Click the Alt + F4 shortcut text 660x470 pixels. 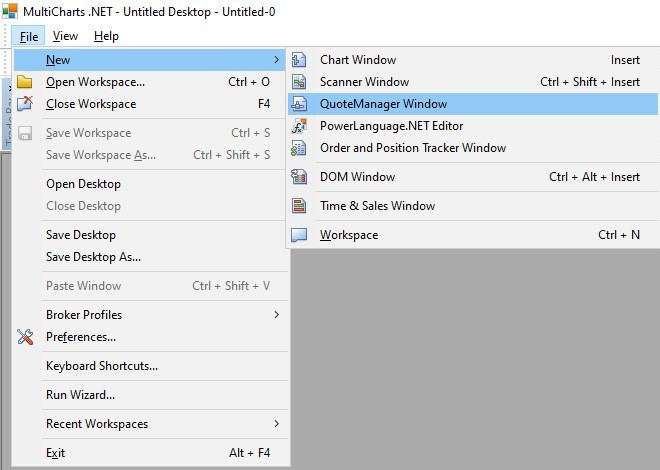tap(250, 453)
